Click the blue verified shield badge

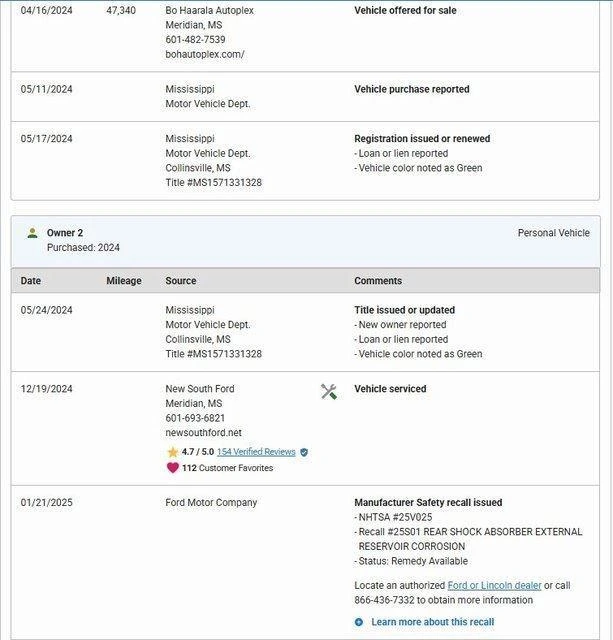tap(304, 452)
